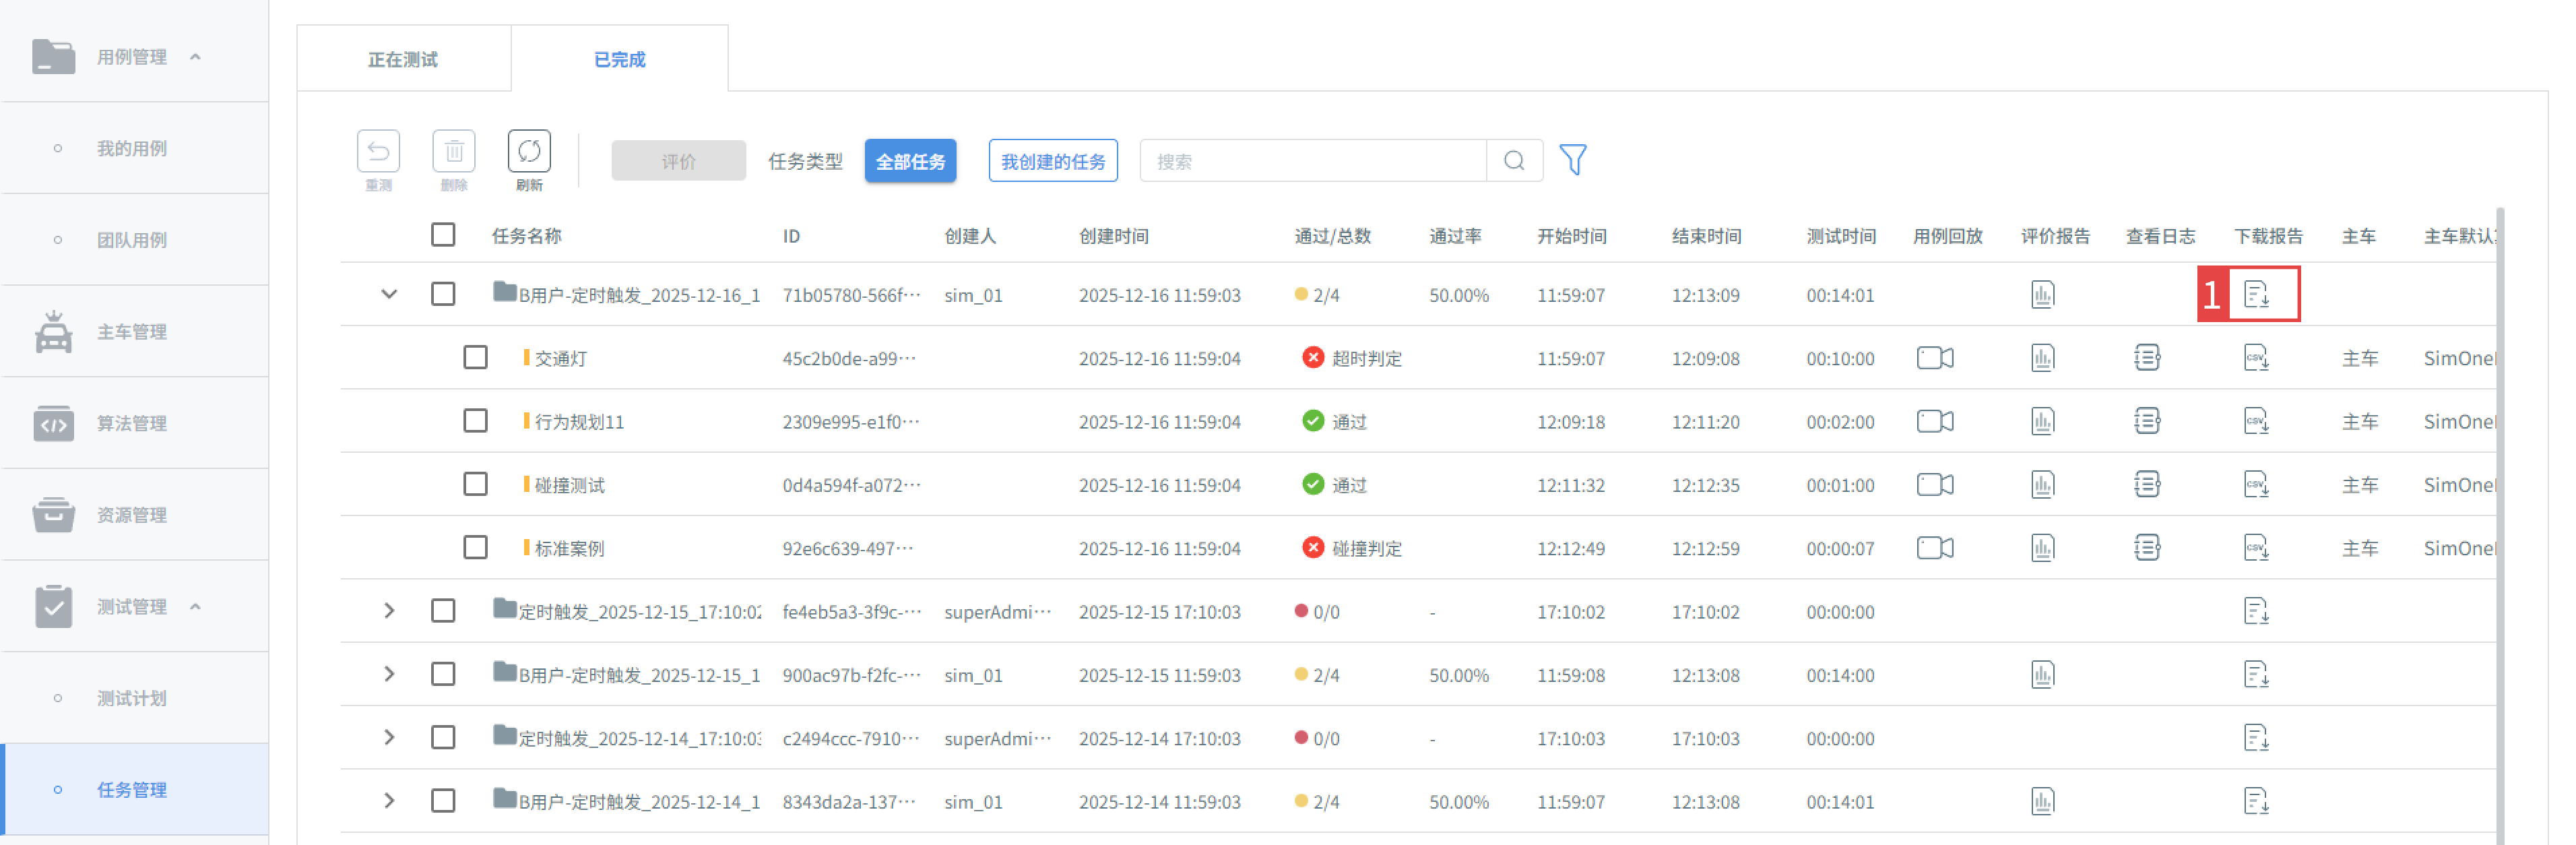
Task: Download report for task 8343da2a-137
Action: (2256, 801)
